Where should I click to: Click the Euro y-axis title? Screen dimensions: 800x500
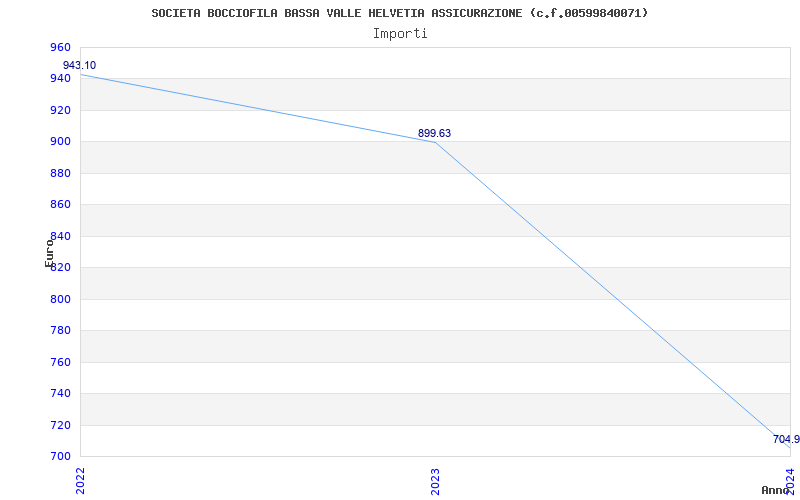coord(49,253)
